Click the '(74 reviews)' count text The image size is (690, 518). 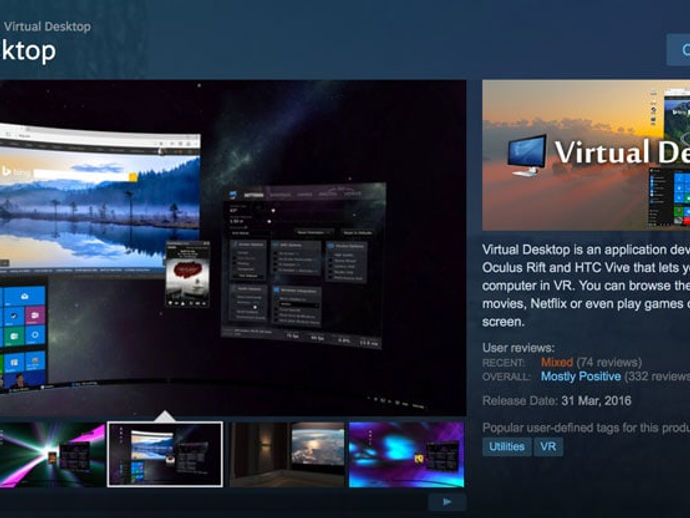tap(609, 362)
